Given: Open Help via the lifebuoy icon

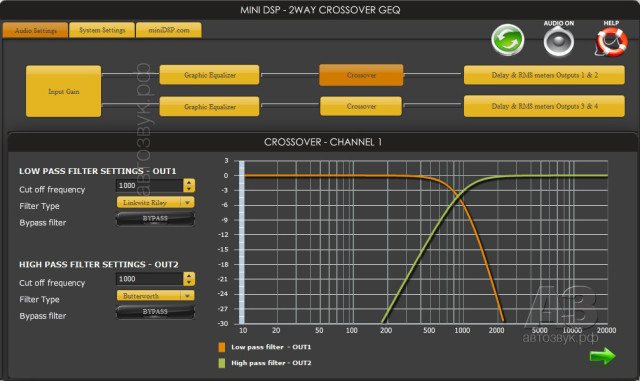Looking at the screenshot, I should click(x=611, y=42).
